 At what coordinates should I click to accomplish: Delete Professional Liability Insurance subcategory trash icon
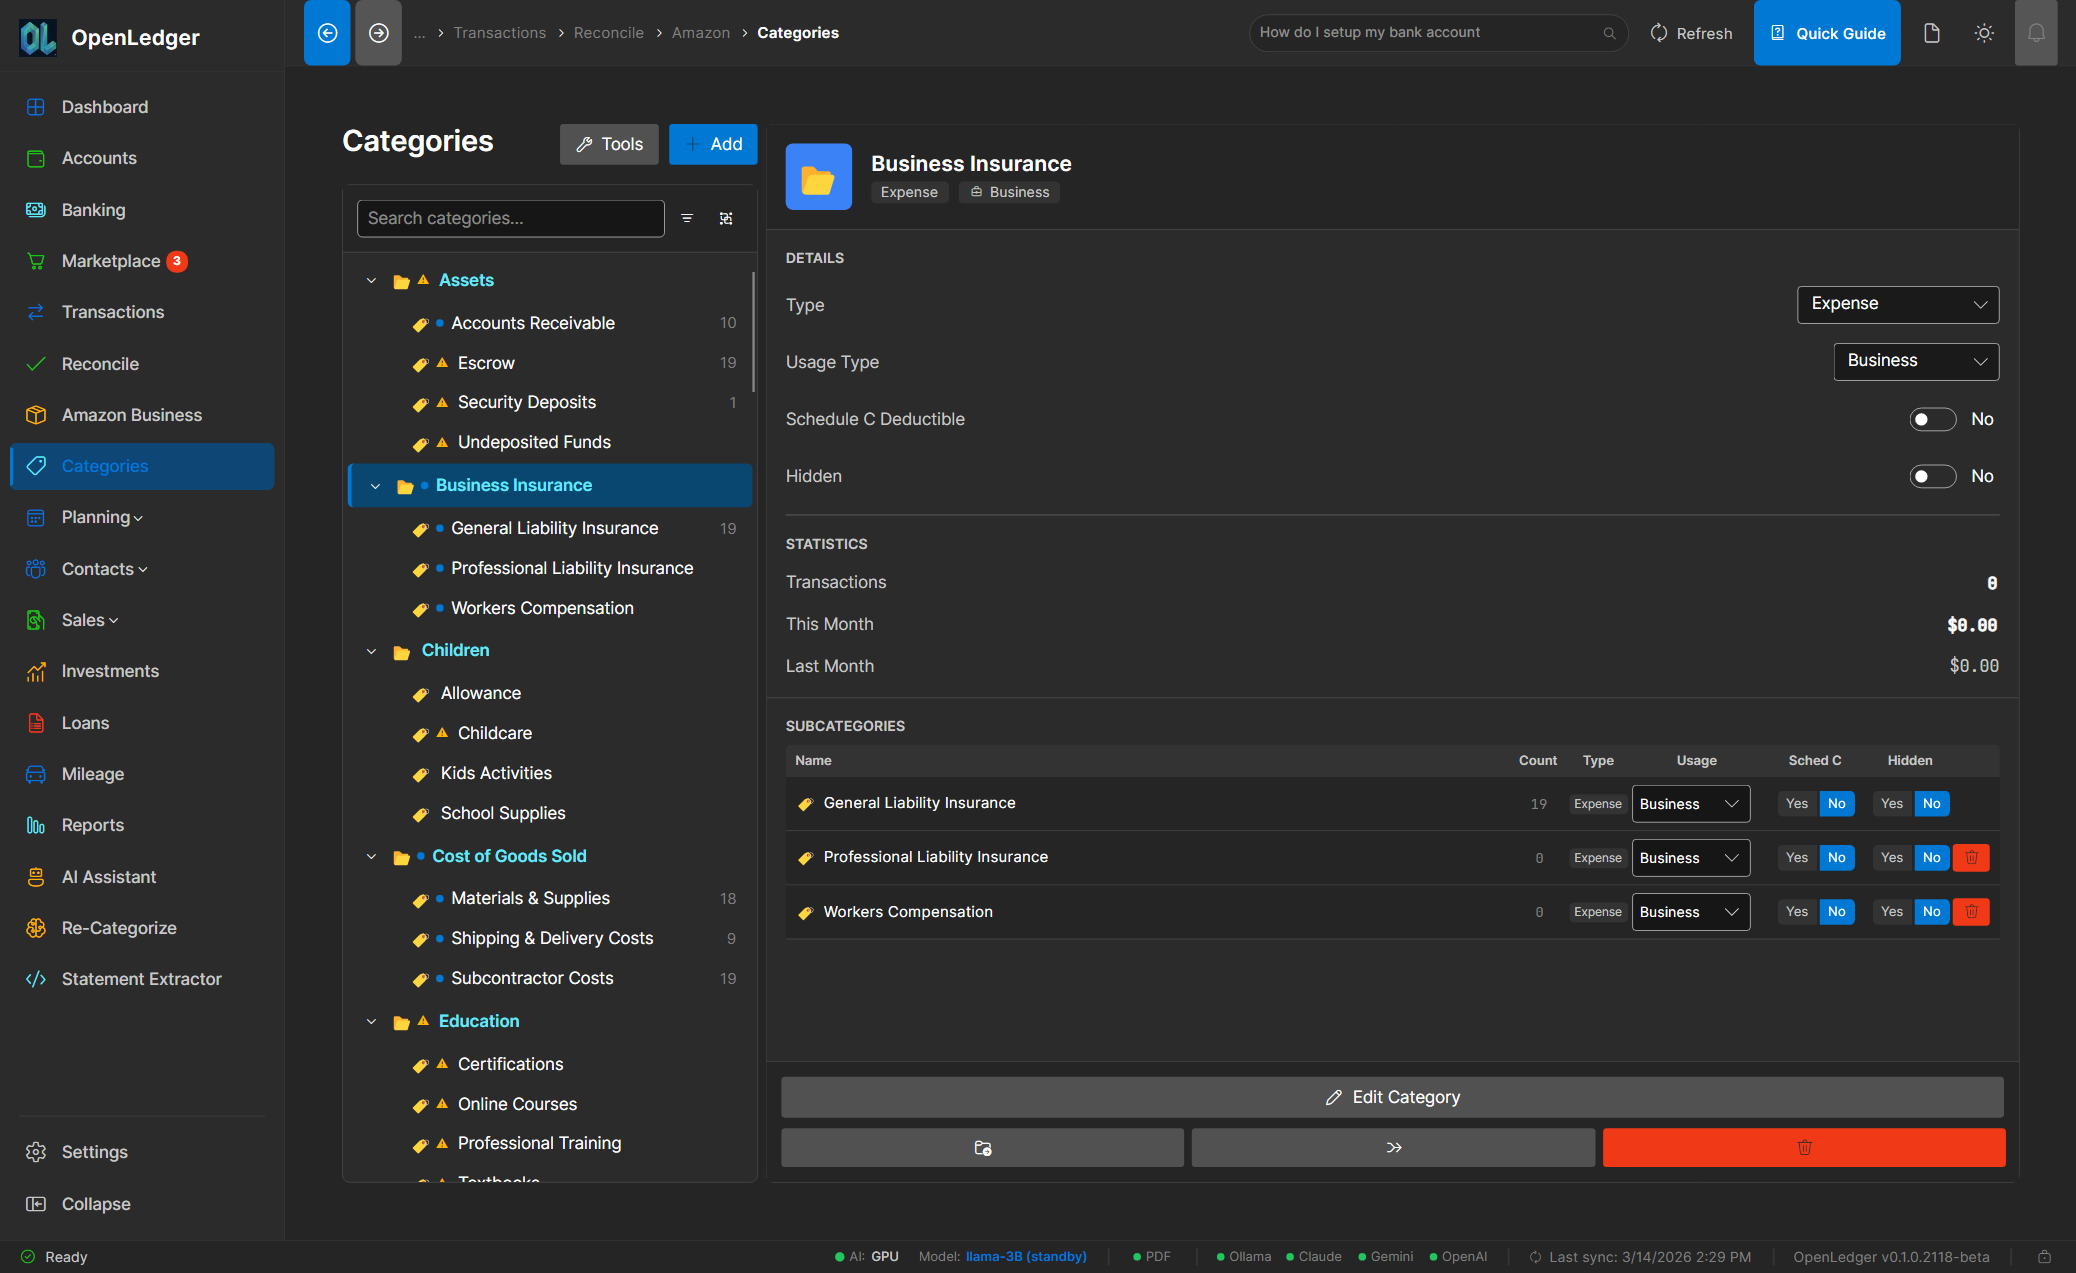[x=1971, y=857]
